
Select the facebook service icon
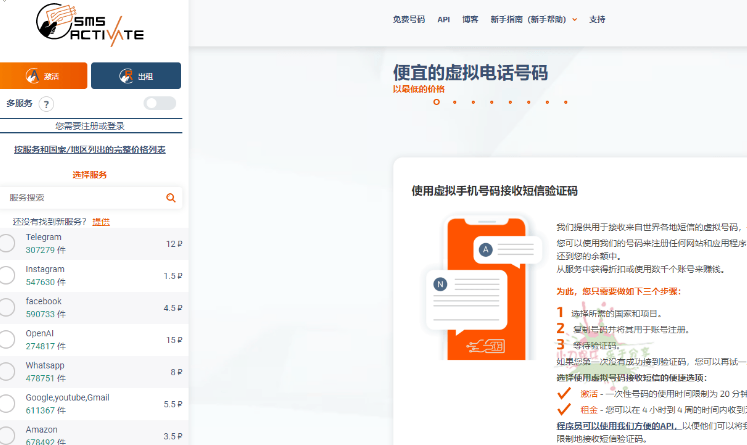click(x=7, y=307)
